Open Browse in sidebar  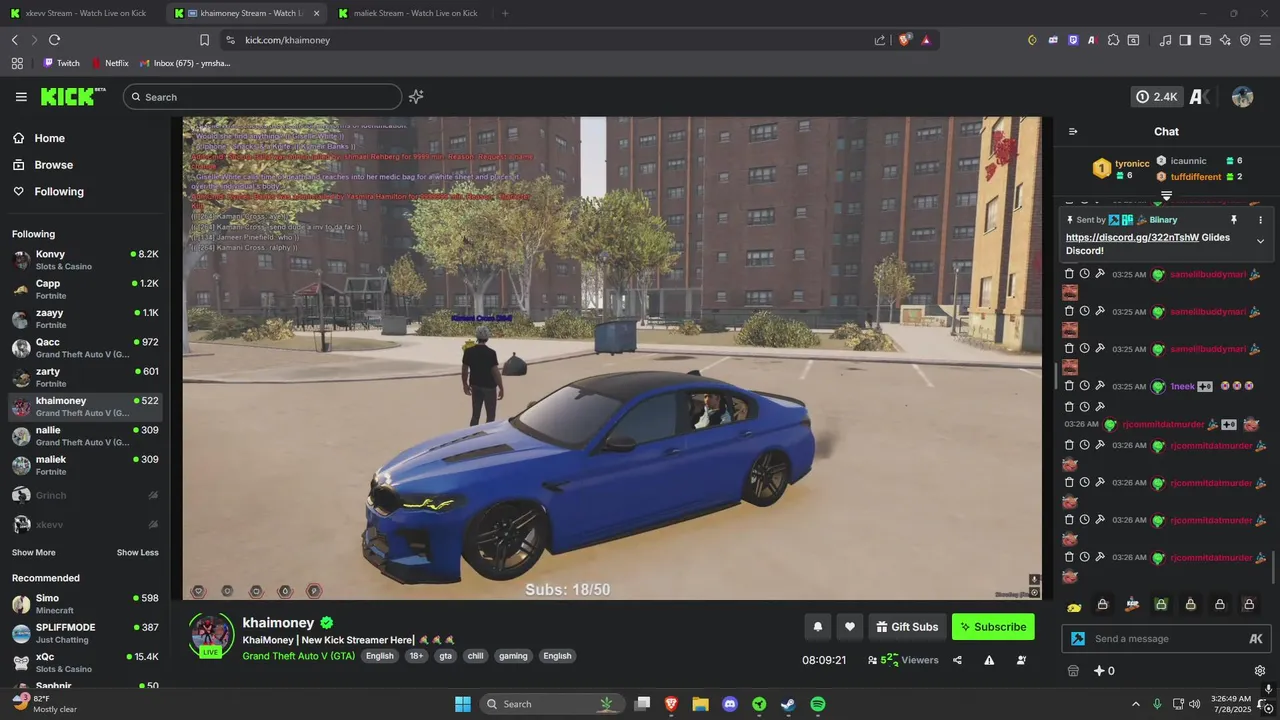[53, 165]
